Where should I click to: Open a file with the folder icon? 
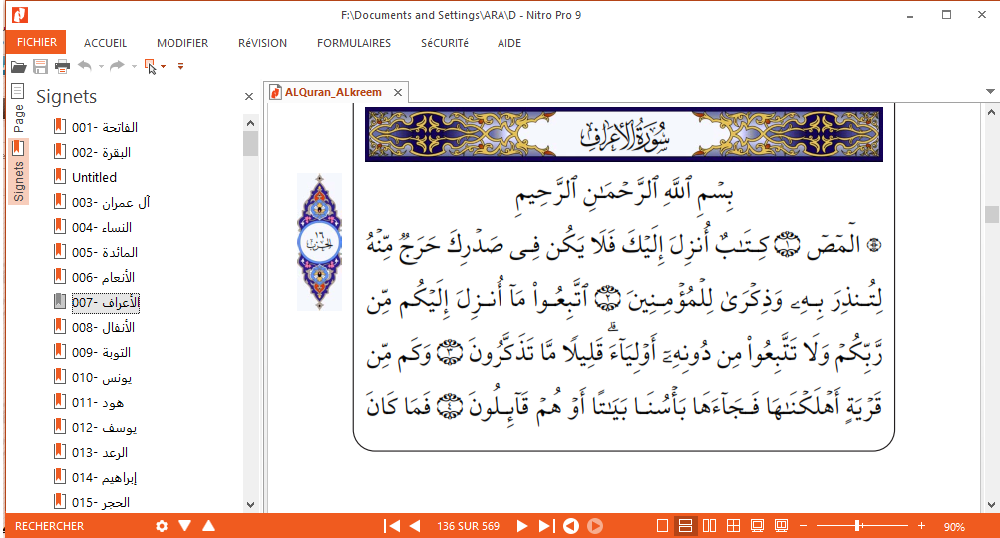pyautogui.click(x=18, y=66)
